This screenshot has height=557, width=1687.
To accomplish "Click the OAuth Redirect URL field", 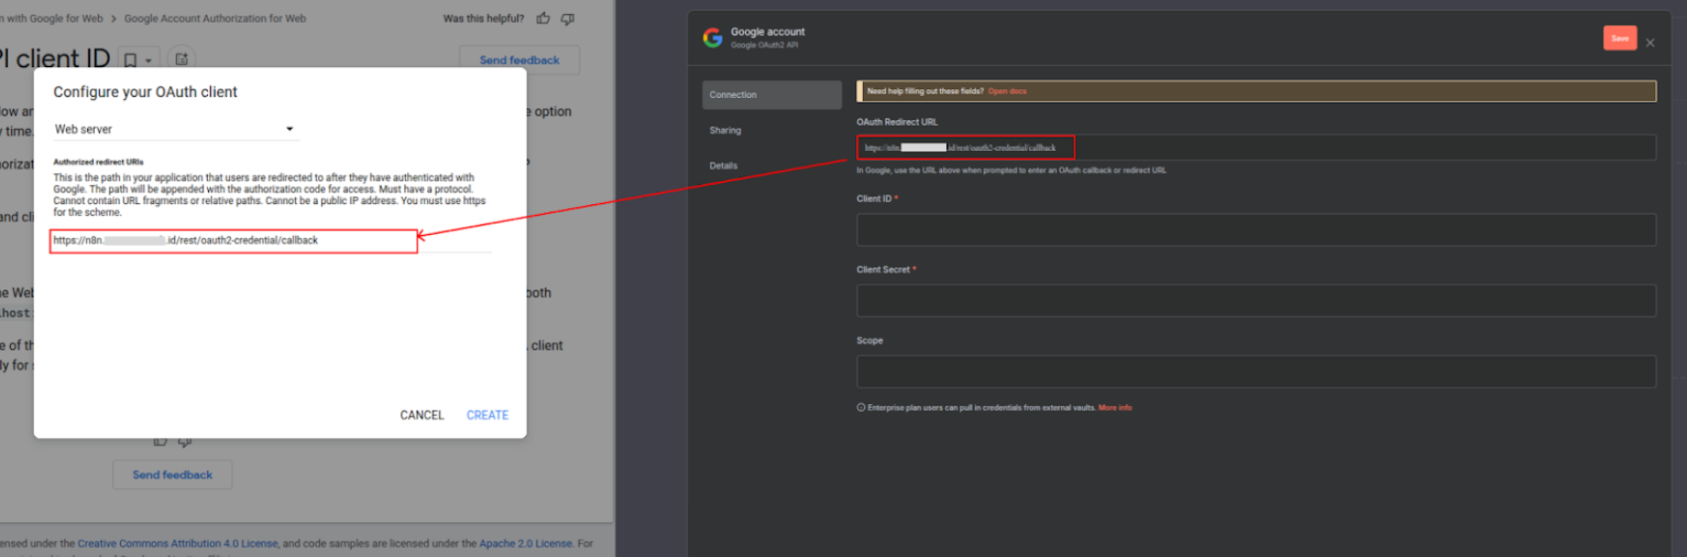I will (1256, 148).
